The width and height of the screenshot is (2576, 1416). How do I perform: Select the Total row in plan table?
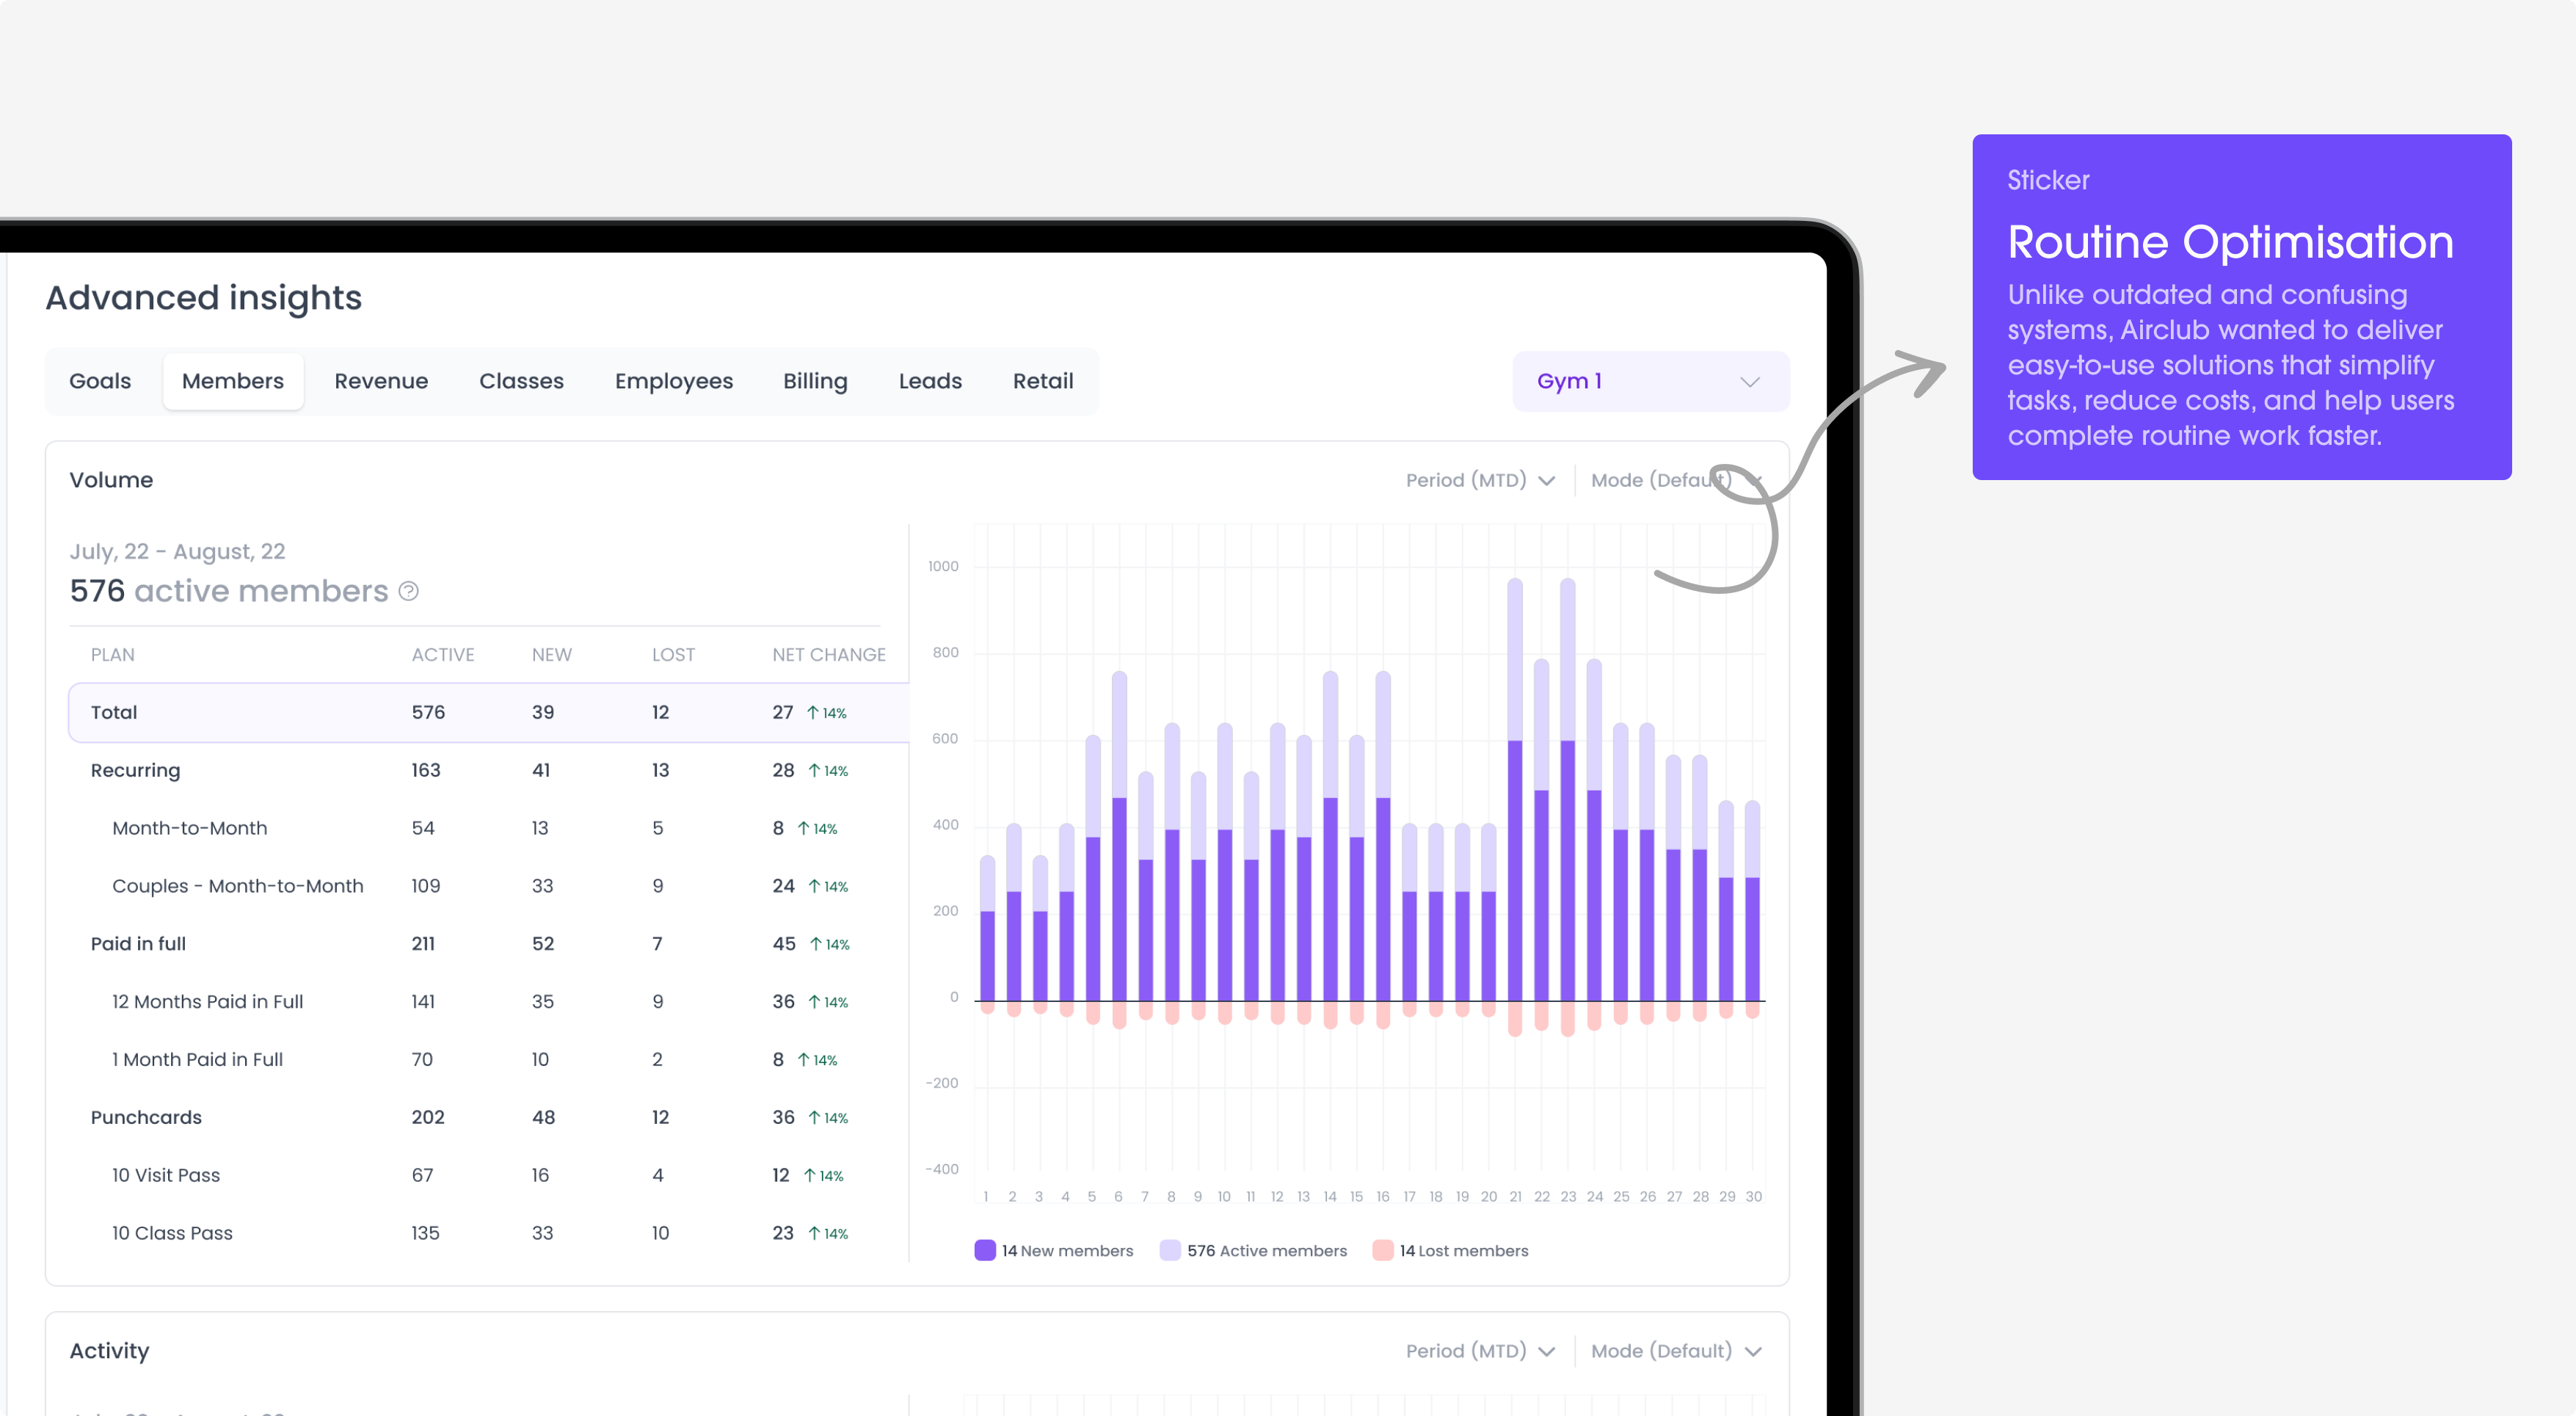488,713
